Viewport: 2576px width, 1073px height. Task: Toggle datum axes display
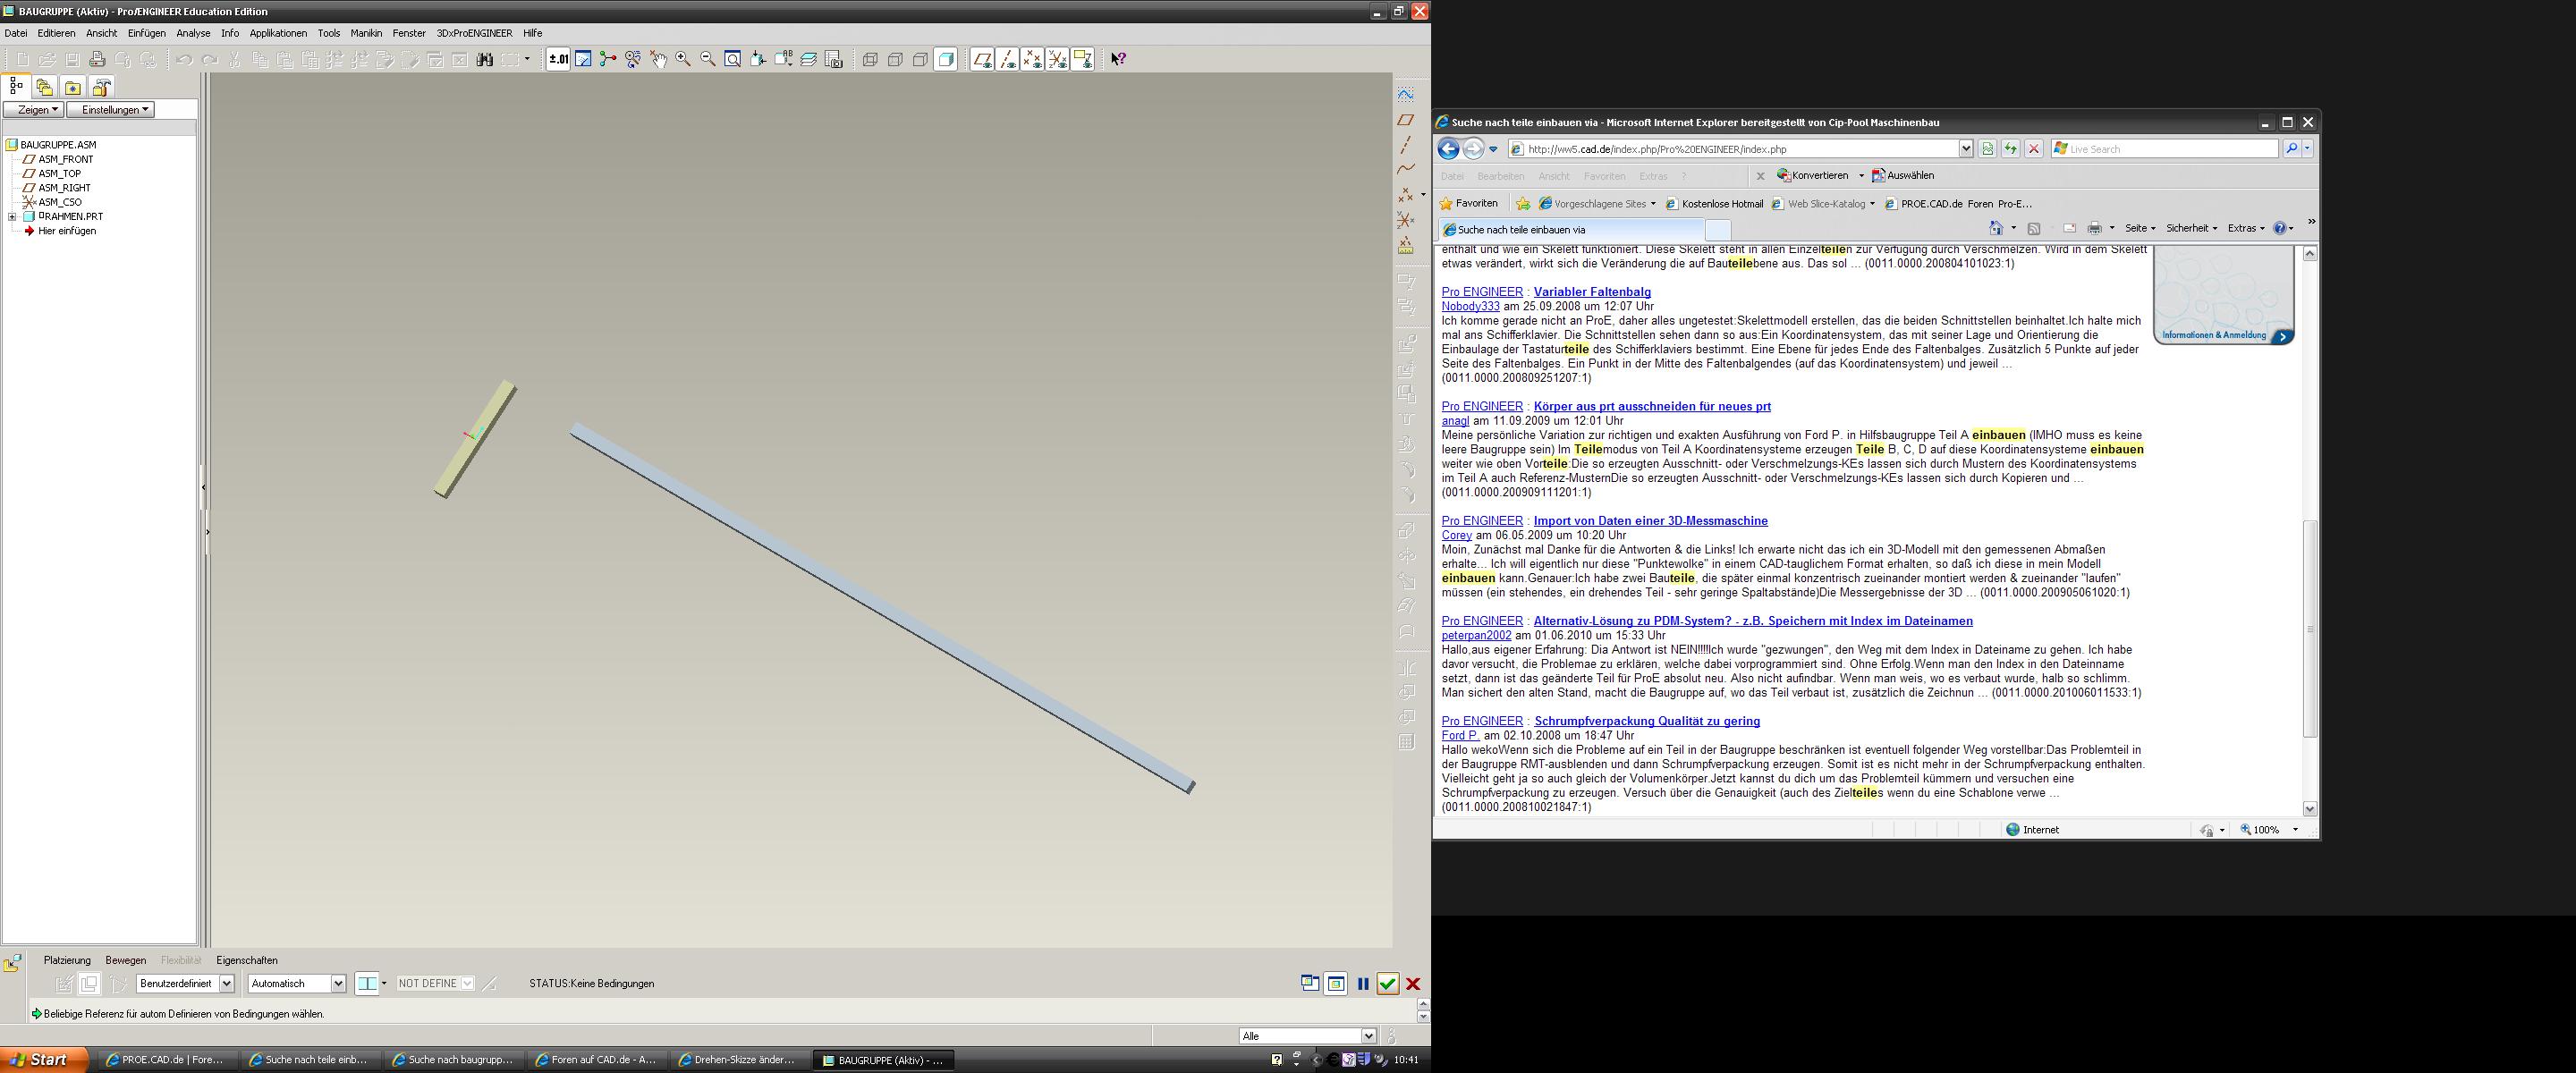pyautogui.click(x=1007, y=59)
